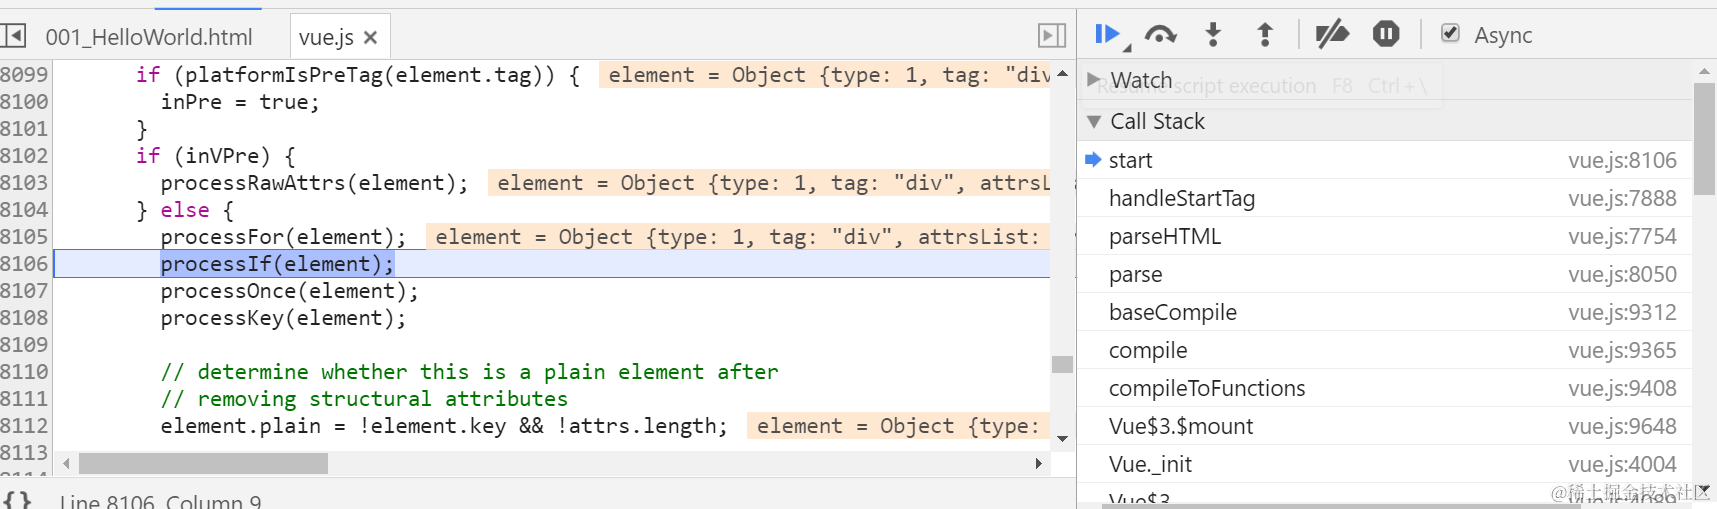Click 'element.plain = !element.key' code
Viewport: 1717px width, 509px height.
pyautogui.click(x=333, y=426)
